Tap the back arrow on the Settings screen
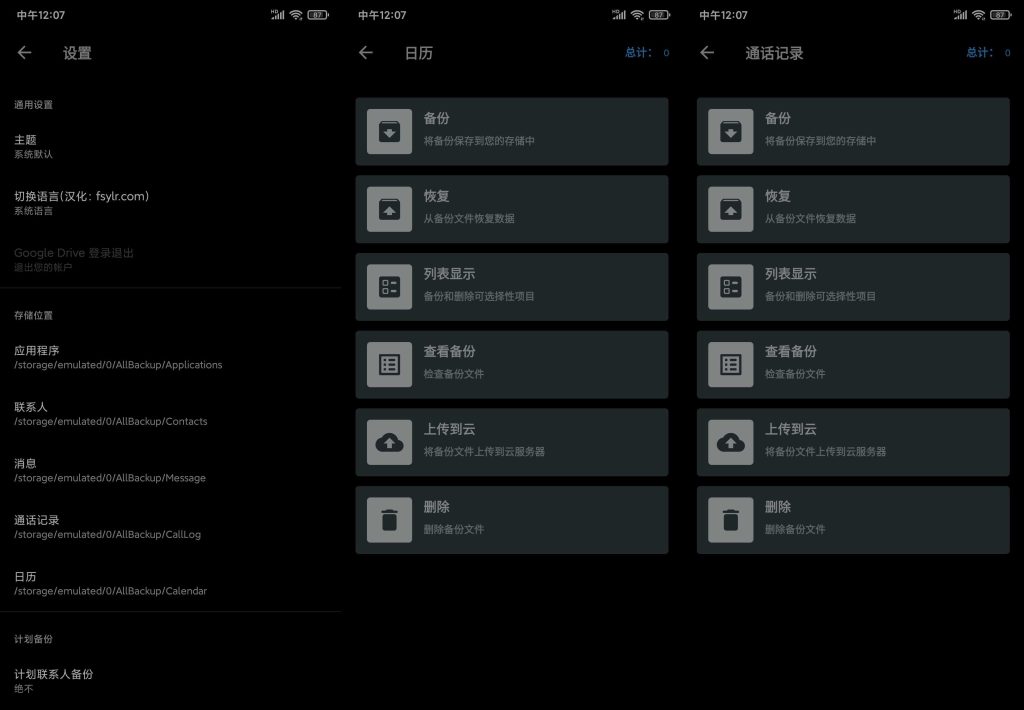1024x710 pixels. point(24,53)
